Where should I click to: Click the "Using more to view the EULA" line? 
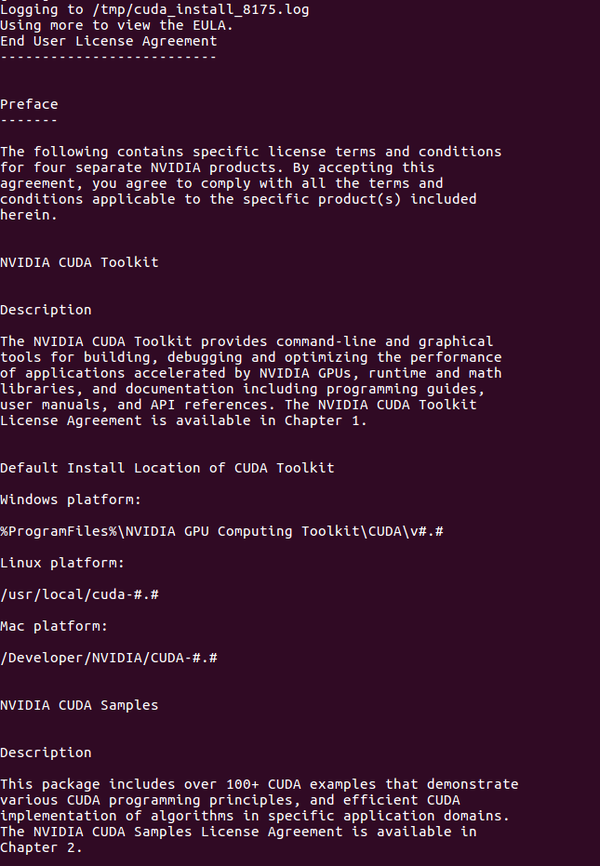[x=108, y=25]
